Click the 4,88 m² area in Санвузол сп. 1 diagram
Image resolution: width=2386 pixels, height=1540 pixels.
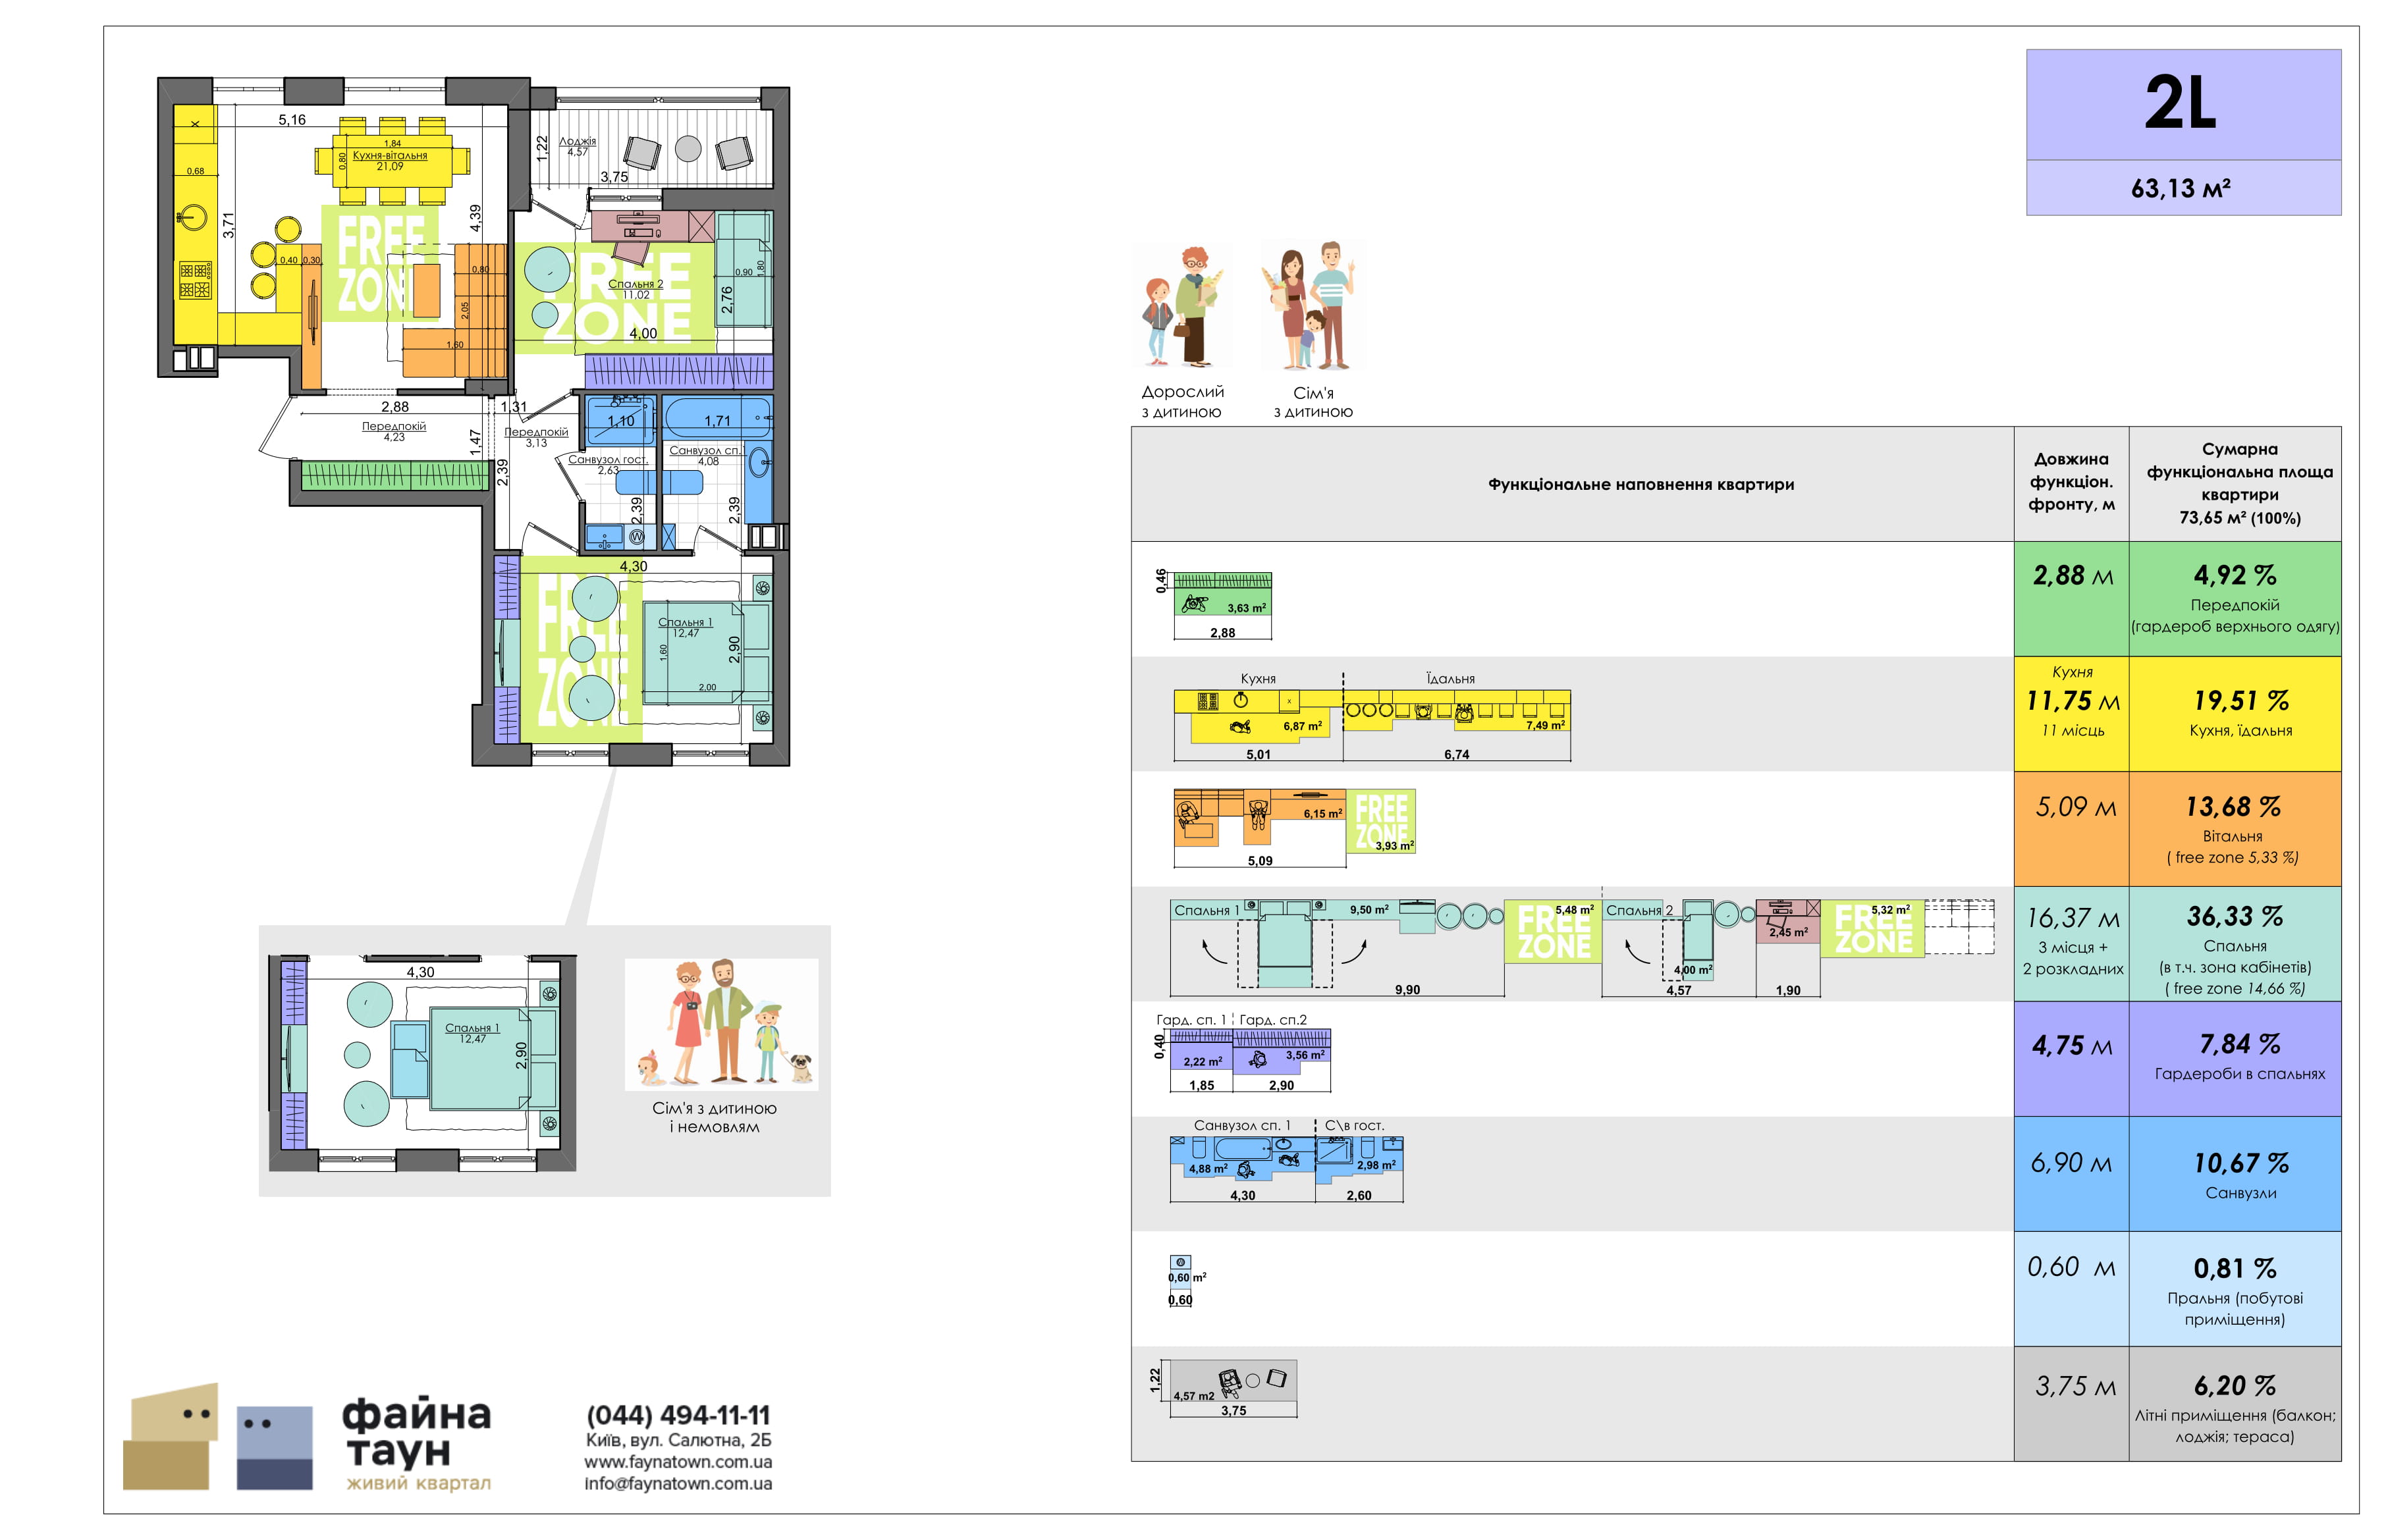(x=1208, y=1168)
